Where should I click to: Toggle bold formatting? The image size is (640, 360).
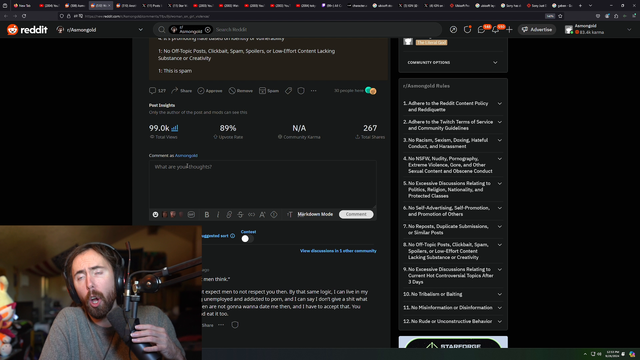tap(207, 214)
